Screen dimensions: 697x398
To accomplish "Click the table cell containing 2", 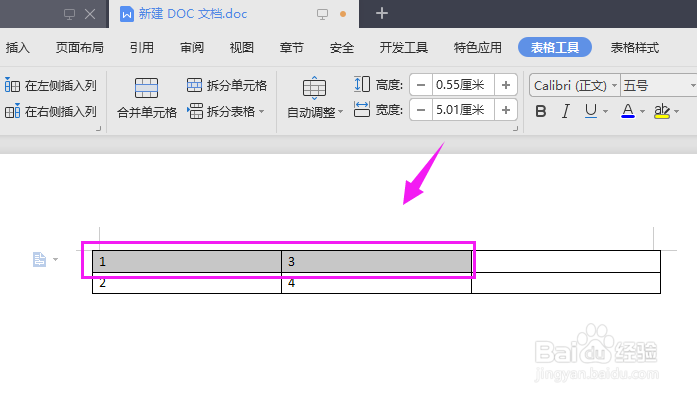I will click(187, 283).
